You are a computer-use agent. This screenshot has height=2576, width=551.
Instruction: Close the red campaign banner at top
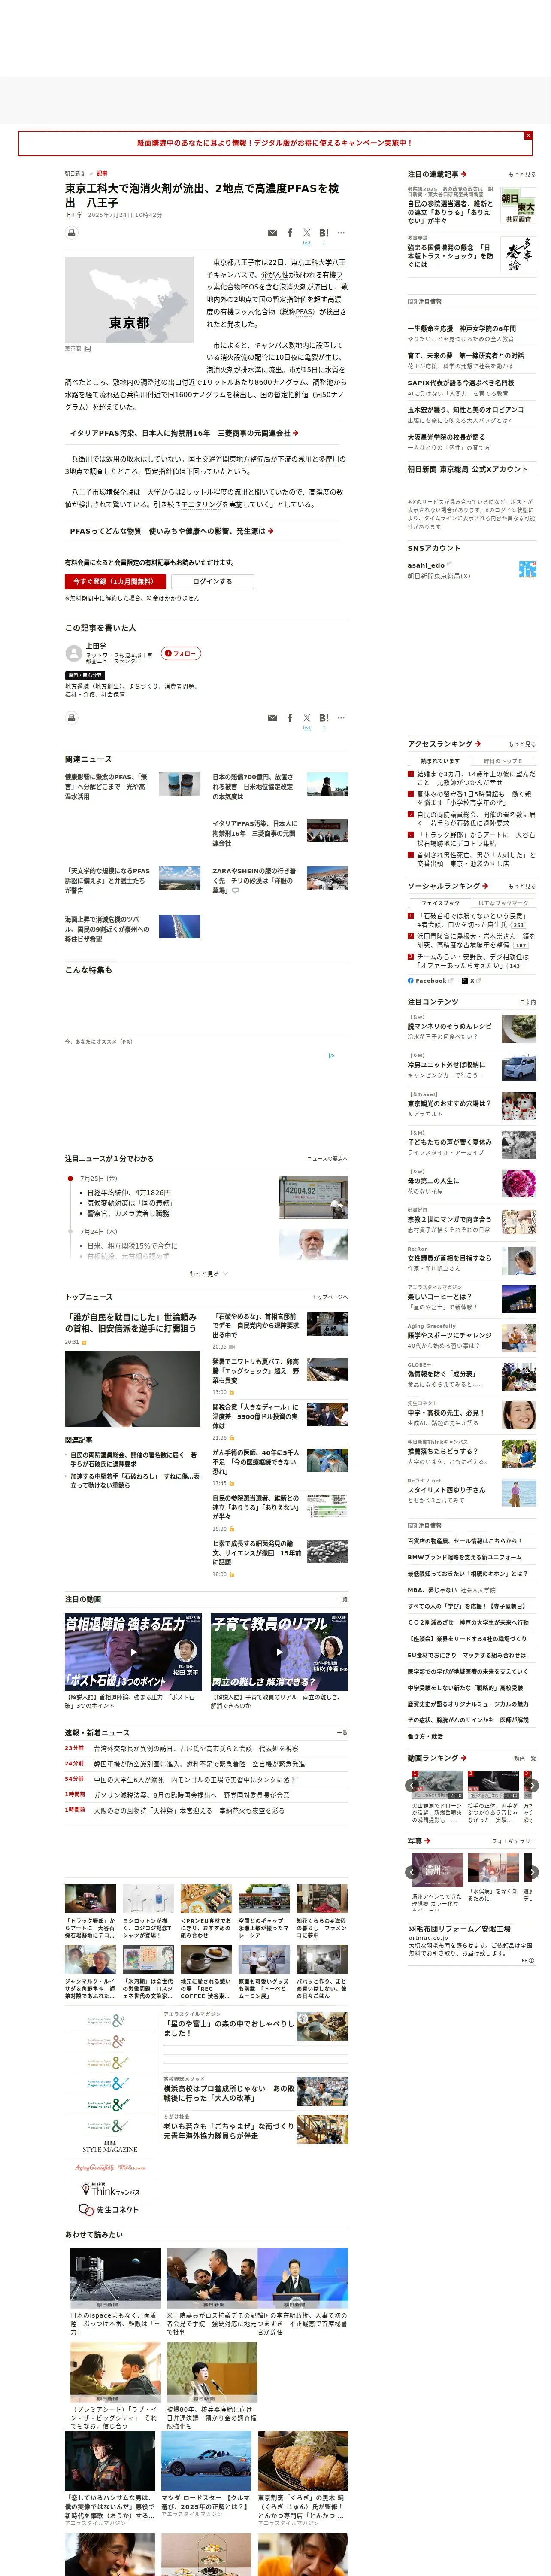click(528, 135)
